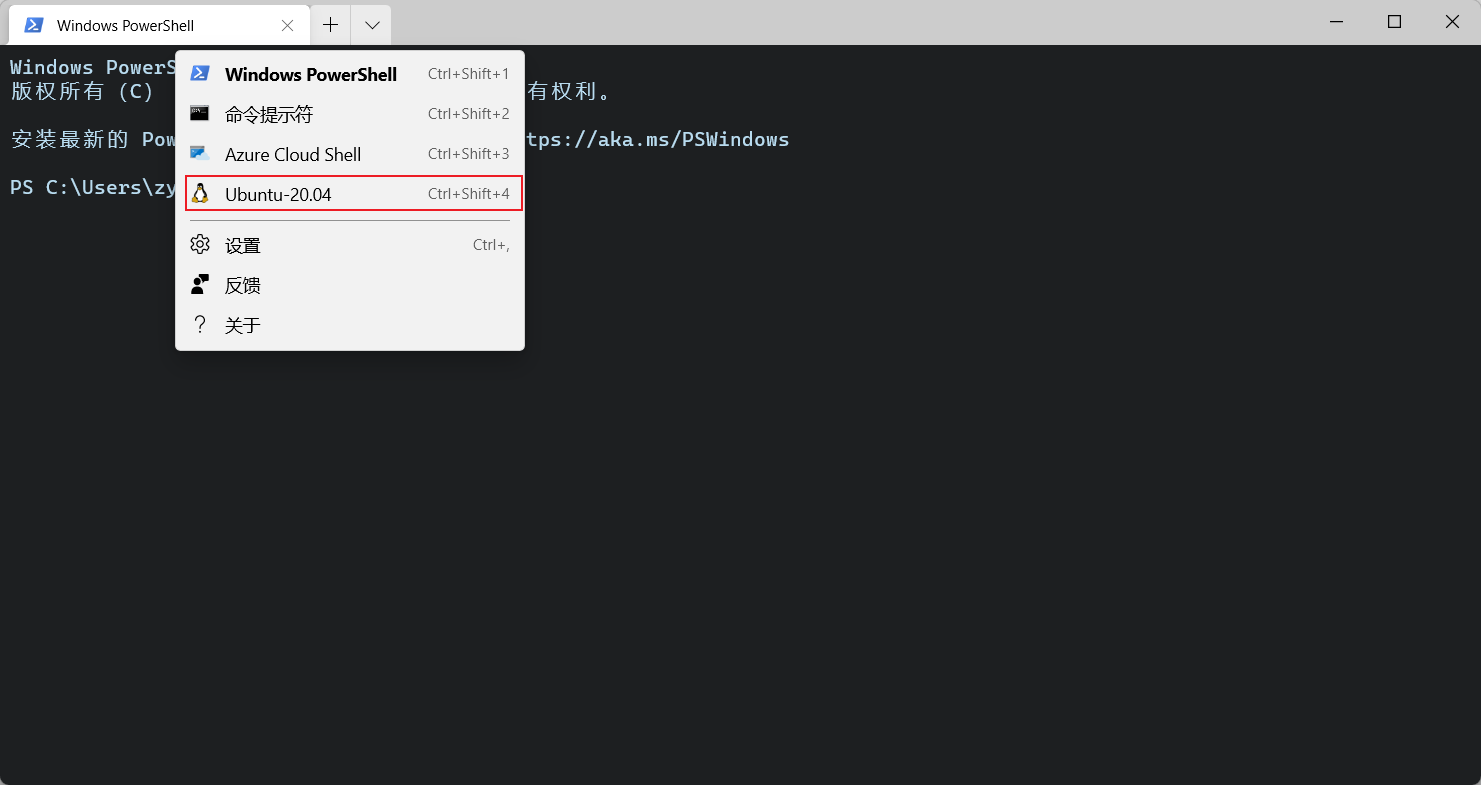Click the Ubuntu penguin icon
The width and height of the screenshot is (1481, 785).
pos(200,193)
